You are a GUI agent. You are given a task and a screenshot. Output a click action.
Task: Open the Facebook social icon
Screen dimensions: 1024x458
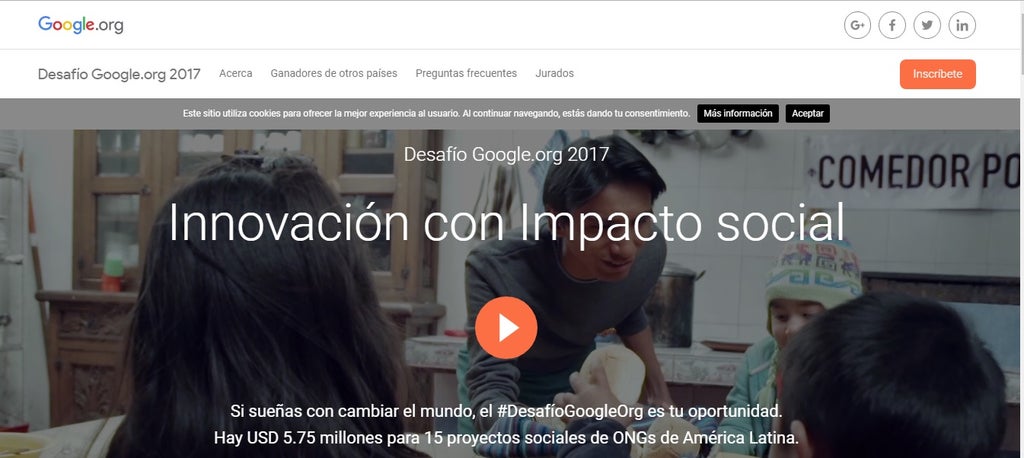(x=892, y=25)
